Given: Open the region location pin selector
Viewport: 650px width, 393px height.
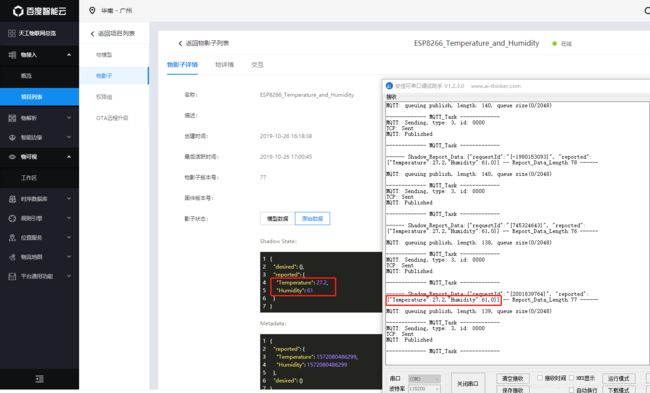Looking at the screenshot, I should click(x=92, y=10).
